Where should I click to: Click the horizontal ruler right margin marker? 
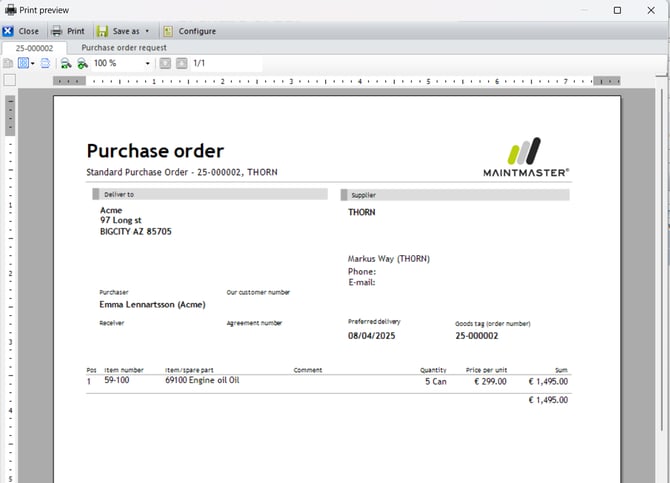point(607,81)
